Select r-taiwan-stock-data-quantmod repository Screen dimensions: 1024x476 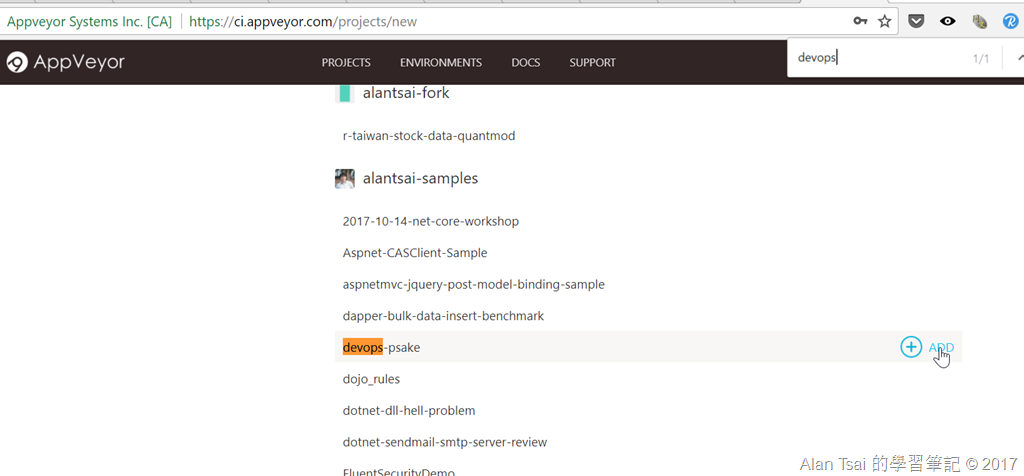pyautogui.click(x=429, y=136)
